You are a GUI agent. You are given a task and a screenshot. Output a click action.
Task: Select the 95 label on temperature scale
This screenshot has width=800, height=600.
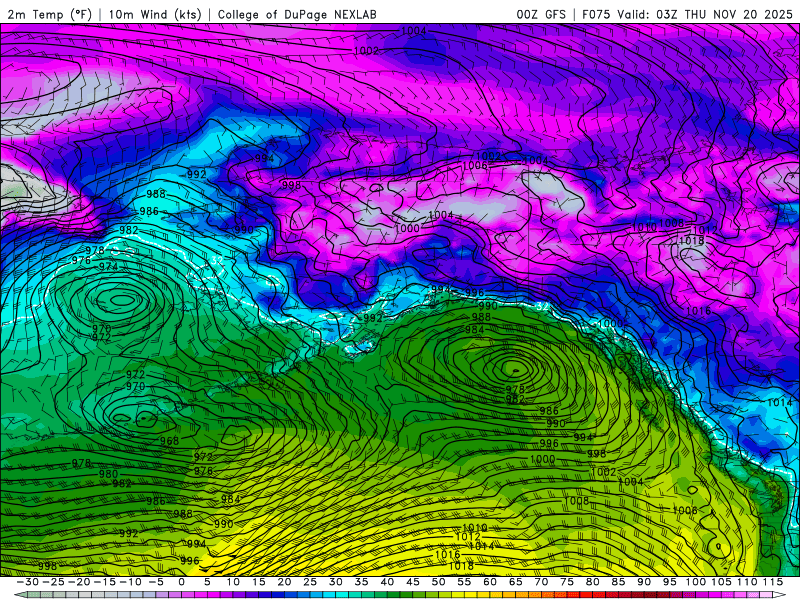[x=669, y=582]
